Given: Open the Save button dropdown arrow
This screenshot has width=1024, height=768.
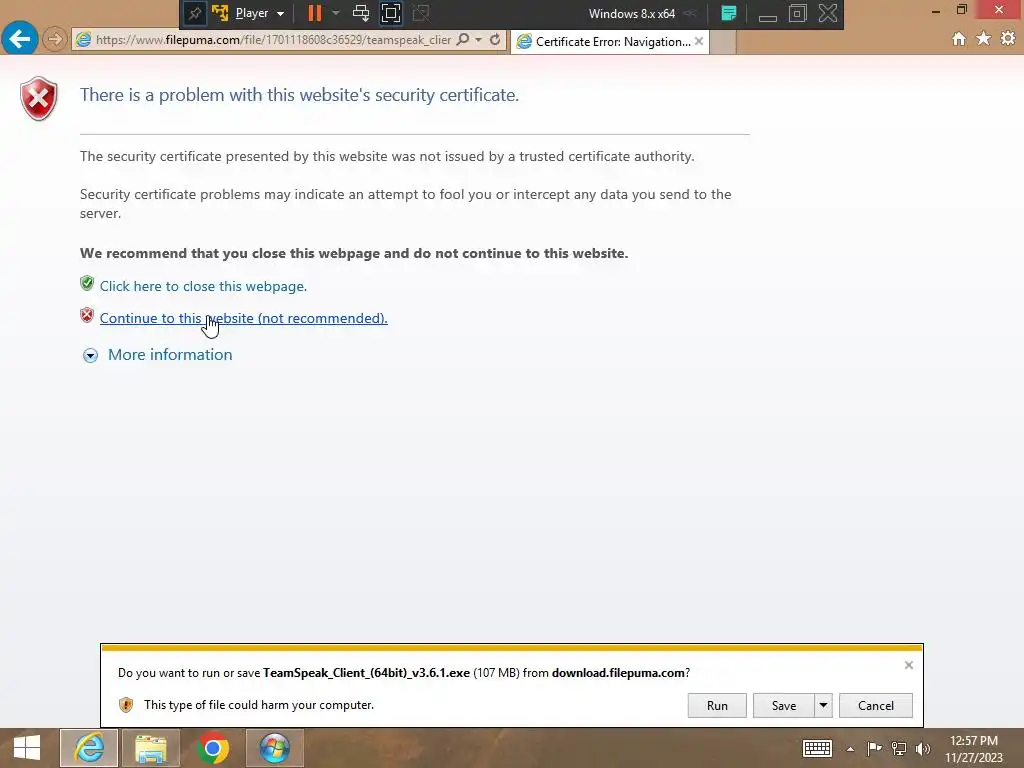Looking at the screenshot, I should (x=824, y=705).
